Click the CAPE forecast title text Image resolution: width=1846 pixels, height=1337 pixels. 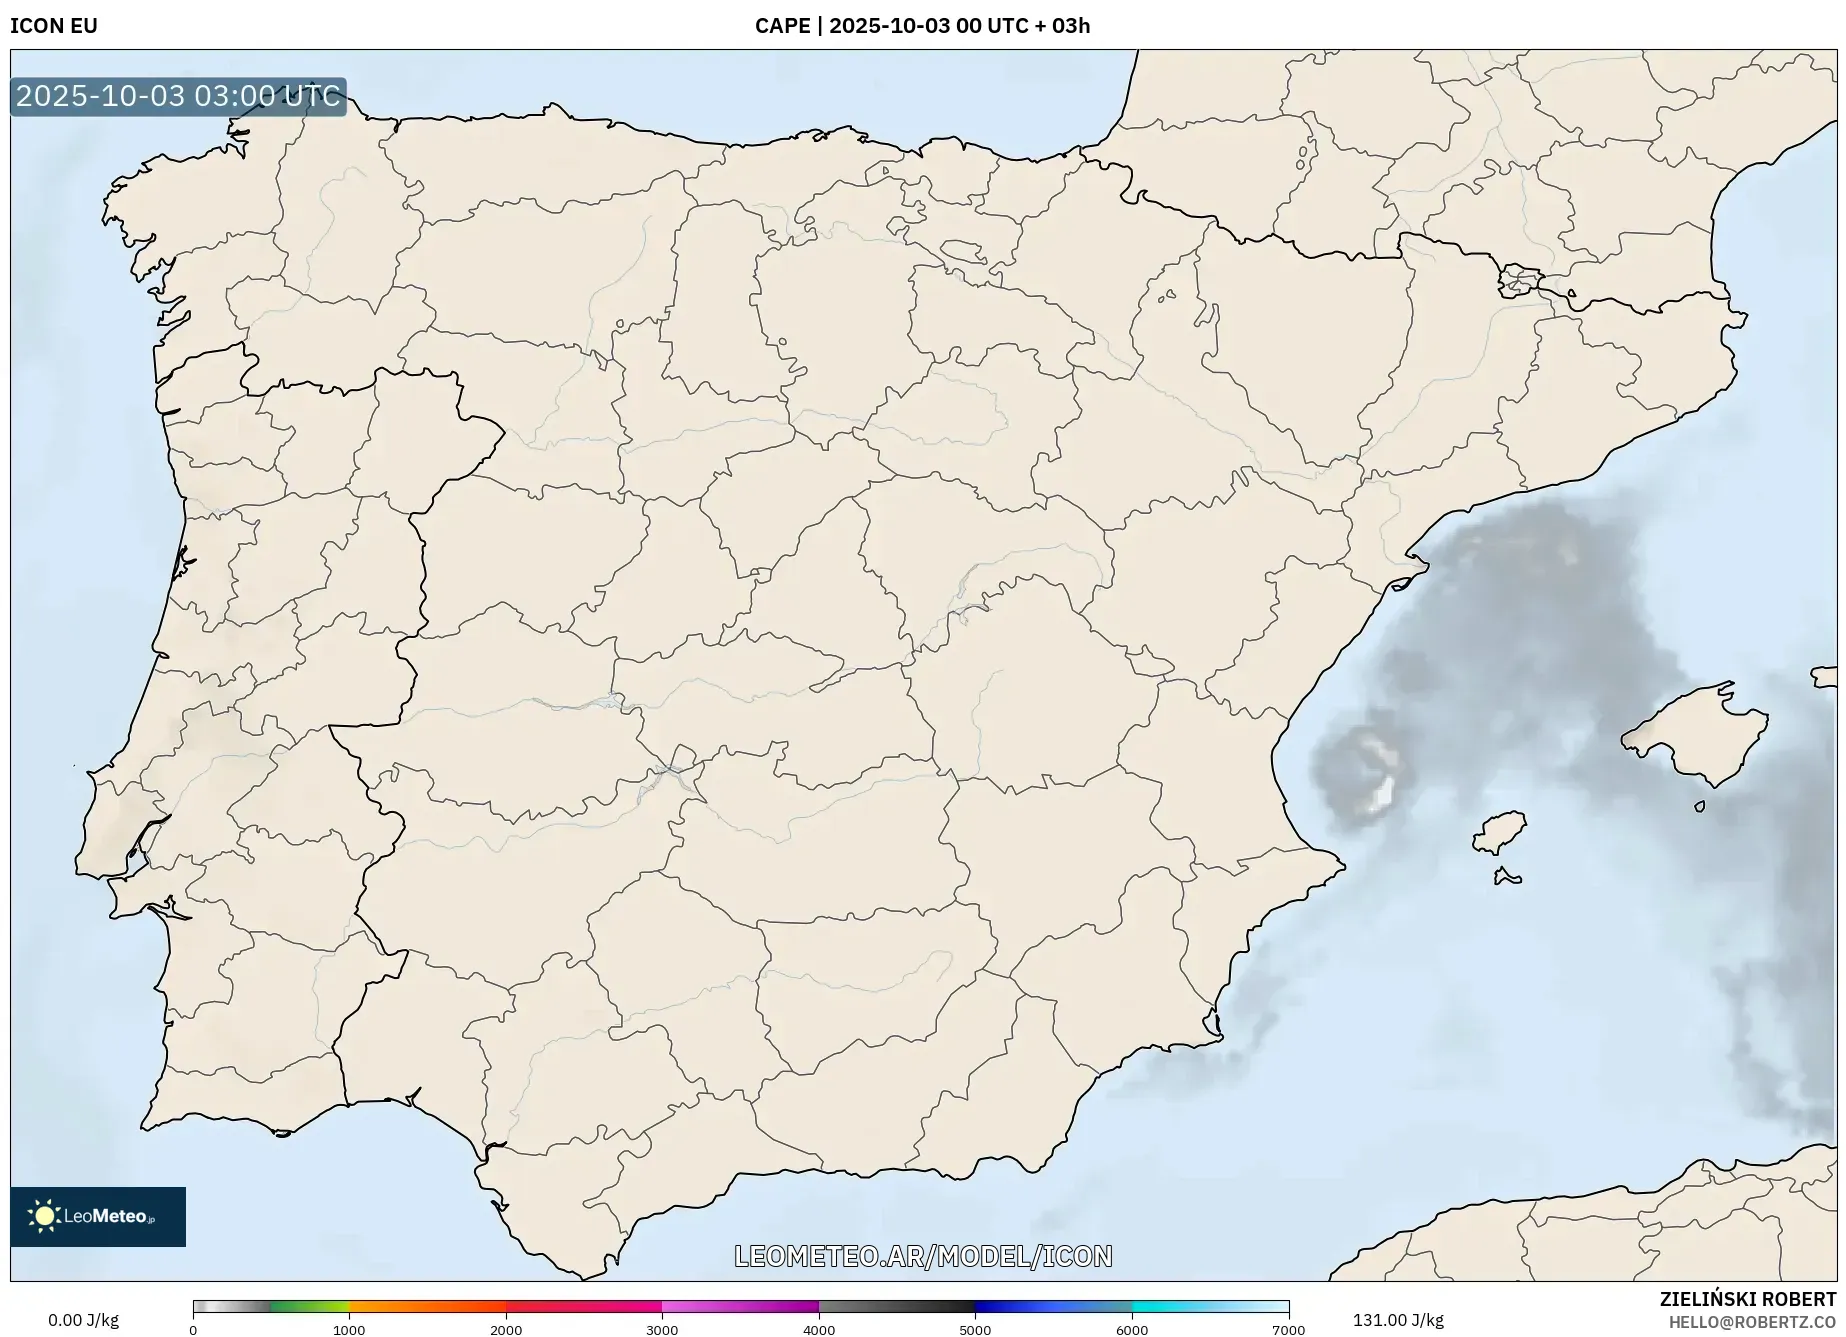(922, 26)
